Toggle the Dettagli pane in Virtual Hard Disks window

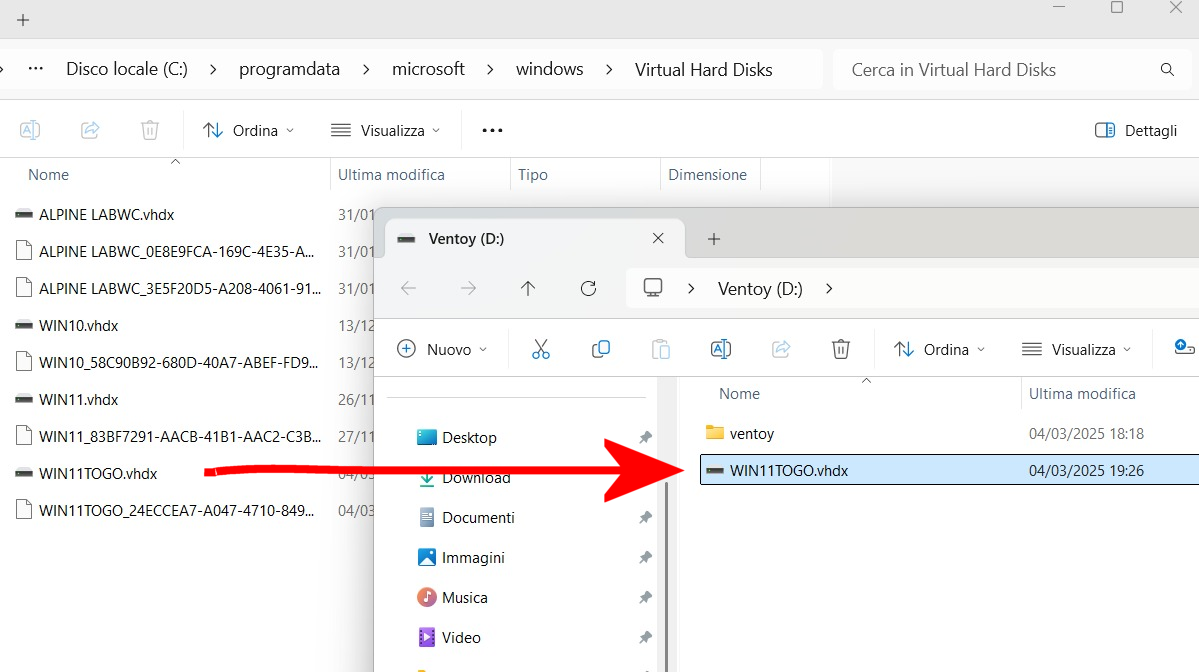click(x=1136, y=131)
